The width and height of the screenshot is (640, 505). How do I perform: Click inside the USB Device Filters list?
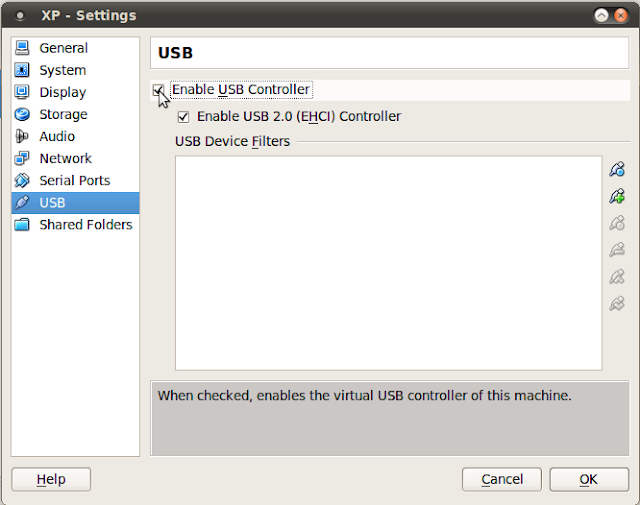[x=389, y=263]
